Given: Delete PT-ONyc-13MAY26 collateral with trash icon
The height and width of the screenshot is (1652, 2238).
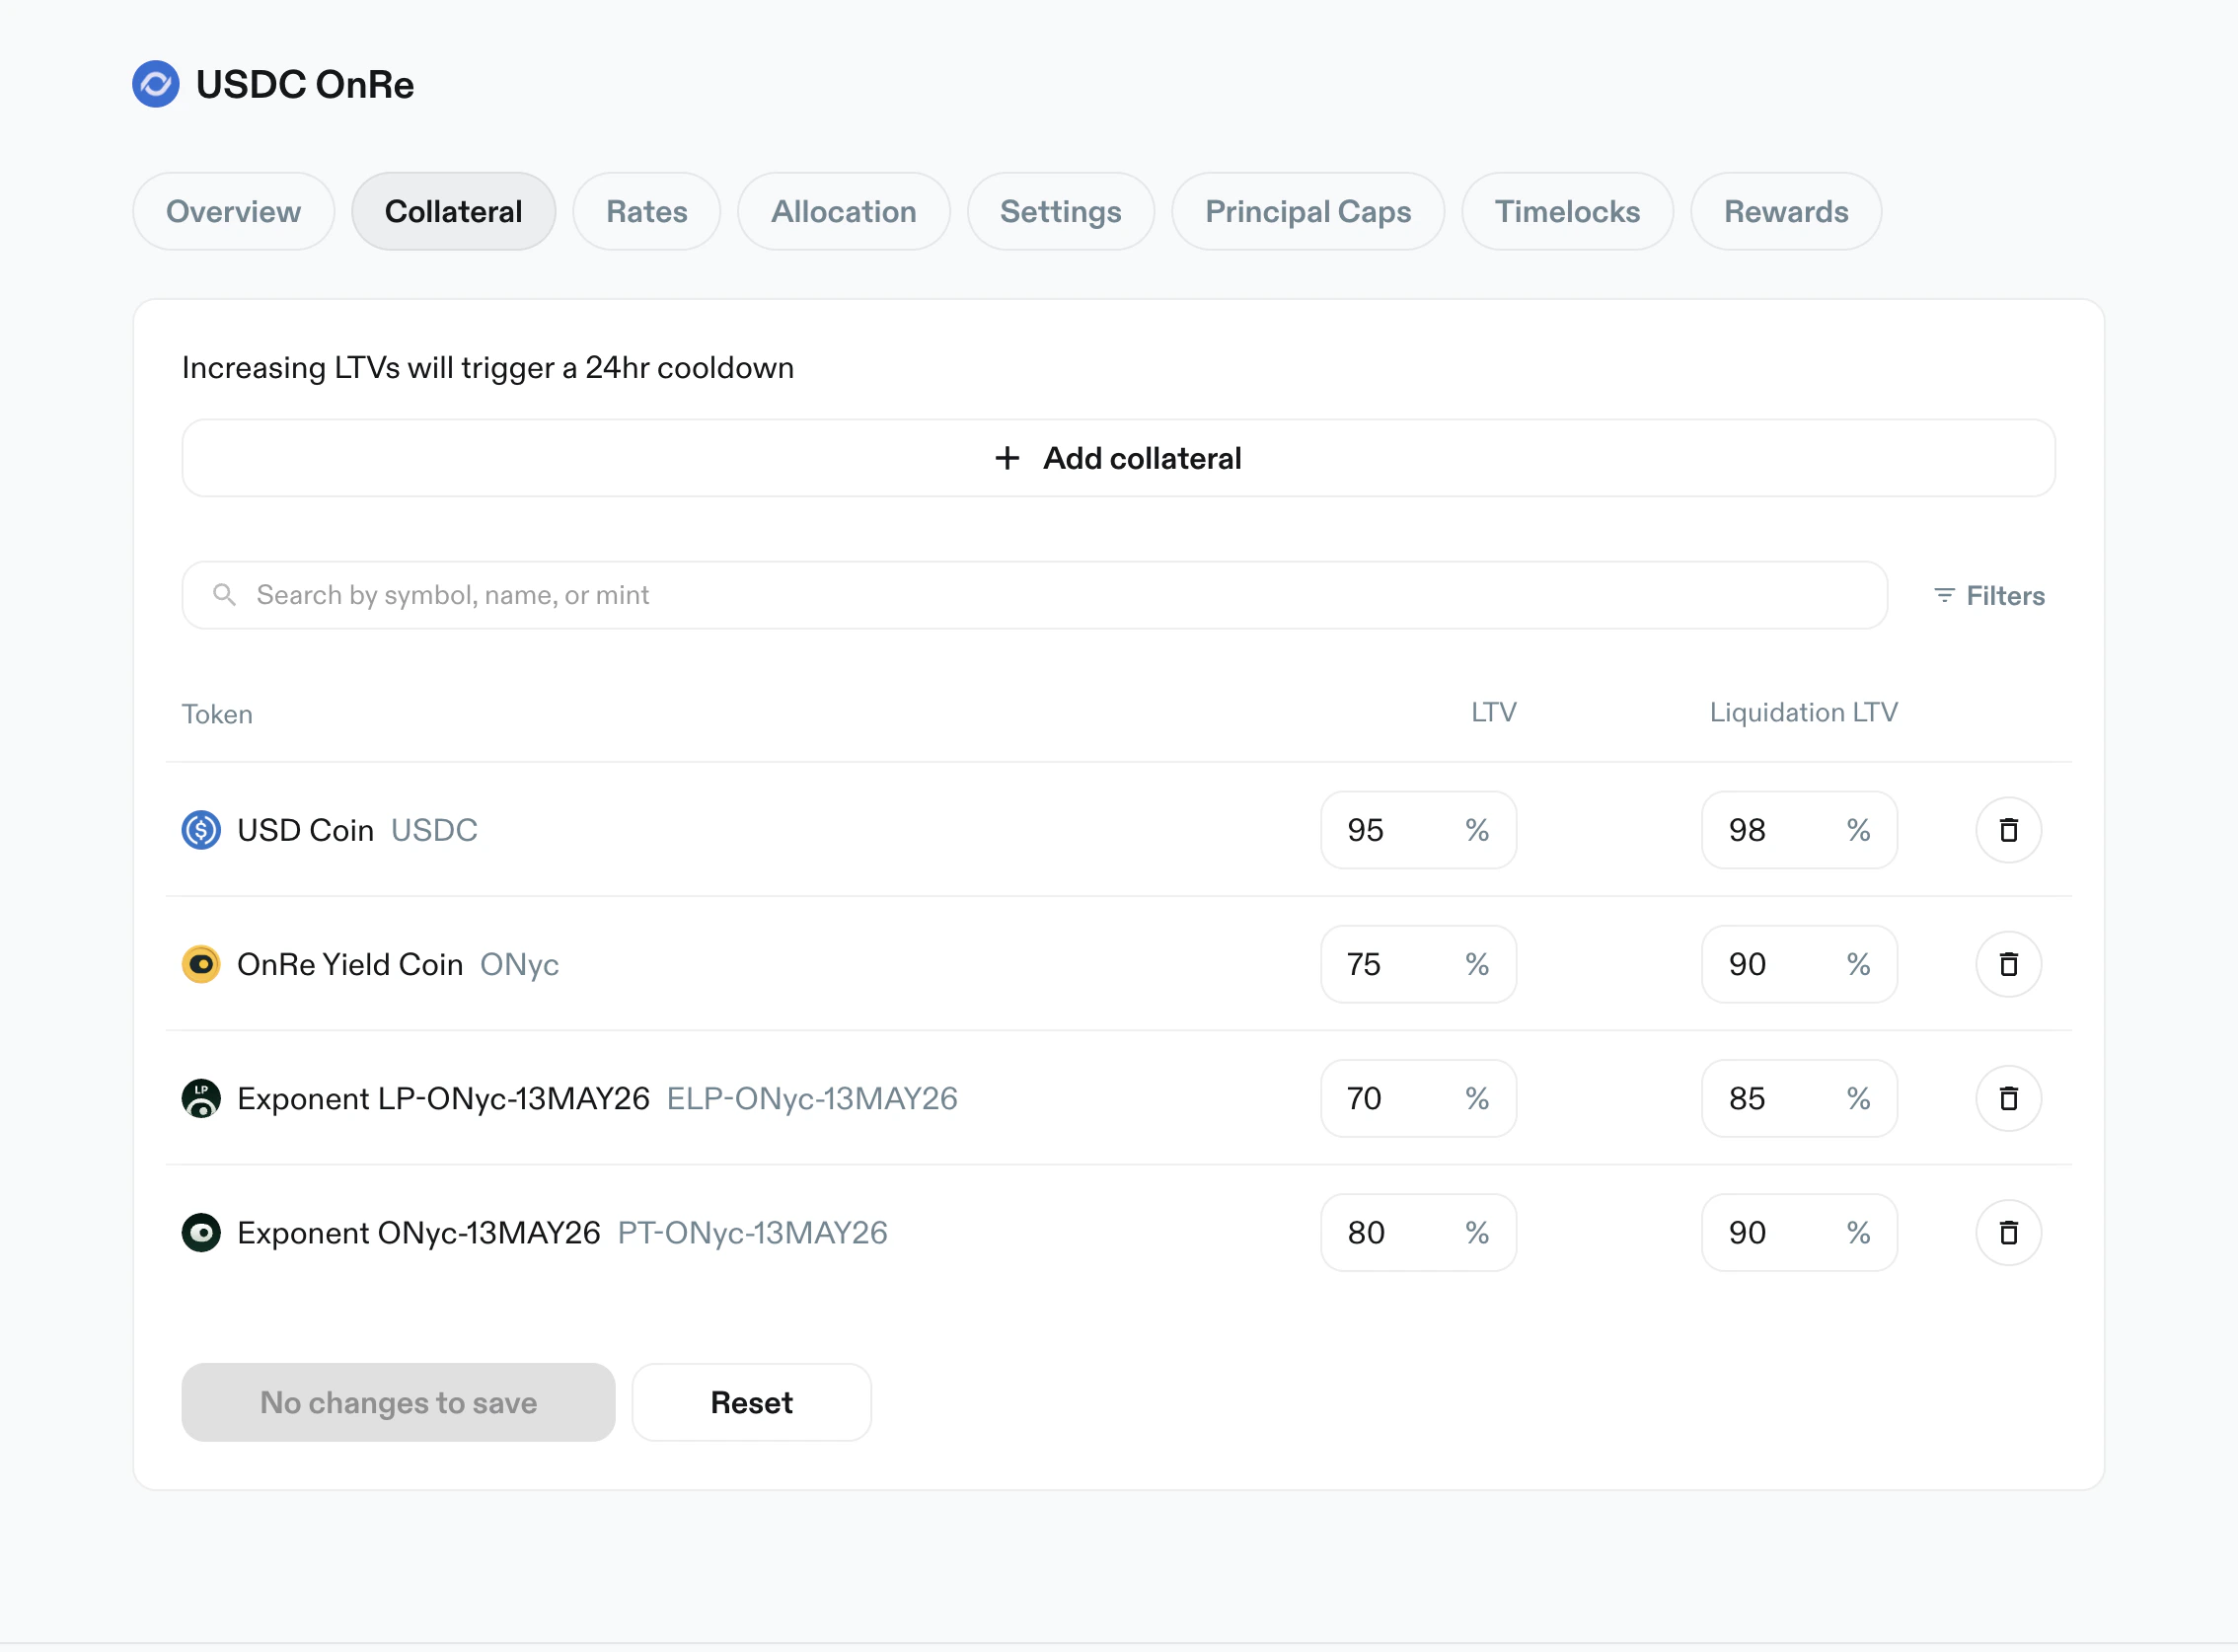Looking at the screenshot, I should 2007,1232.
